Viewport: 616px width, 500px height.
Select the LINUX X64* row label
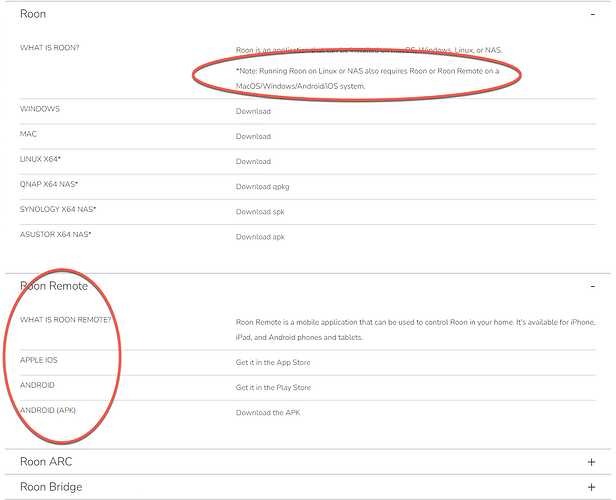pyautogui.click(x=40, y=159)
